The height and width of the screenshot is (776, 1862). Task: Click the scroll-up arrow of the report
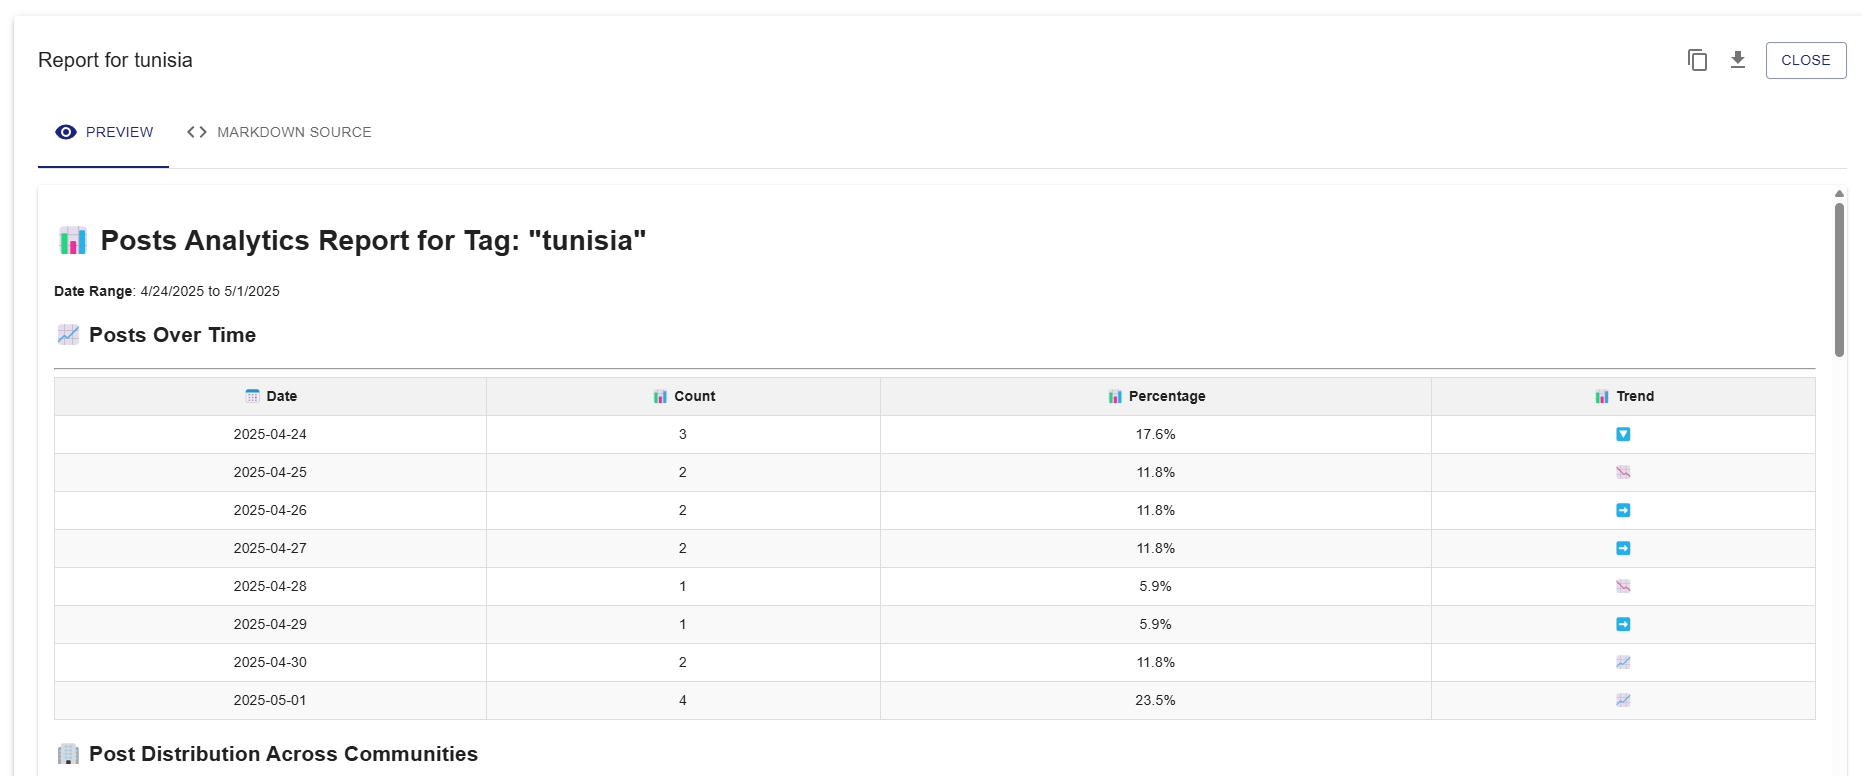point(1839,194)
